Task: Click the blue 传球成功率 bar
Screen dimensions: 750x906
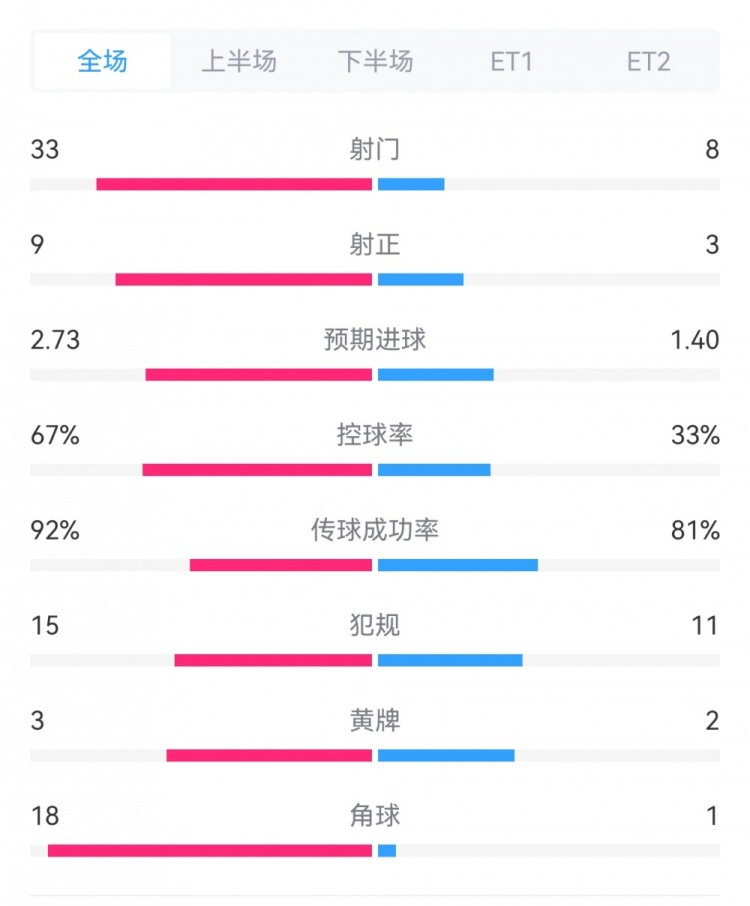Action: (x=458, y=565)
